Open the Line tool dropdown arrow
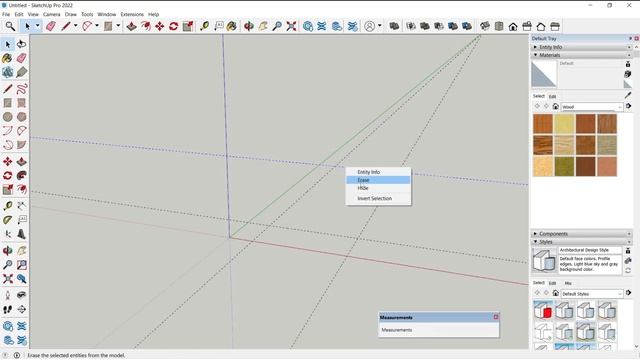This screenshot has width=640, height=360. (x=76, y=26)
